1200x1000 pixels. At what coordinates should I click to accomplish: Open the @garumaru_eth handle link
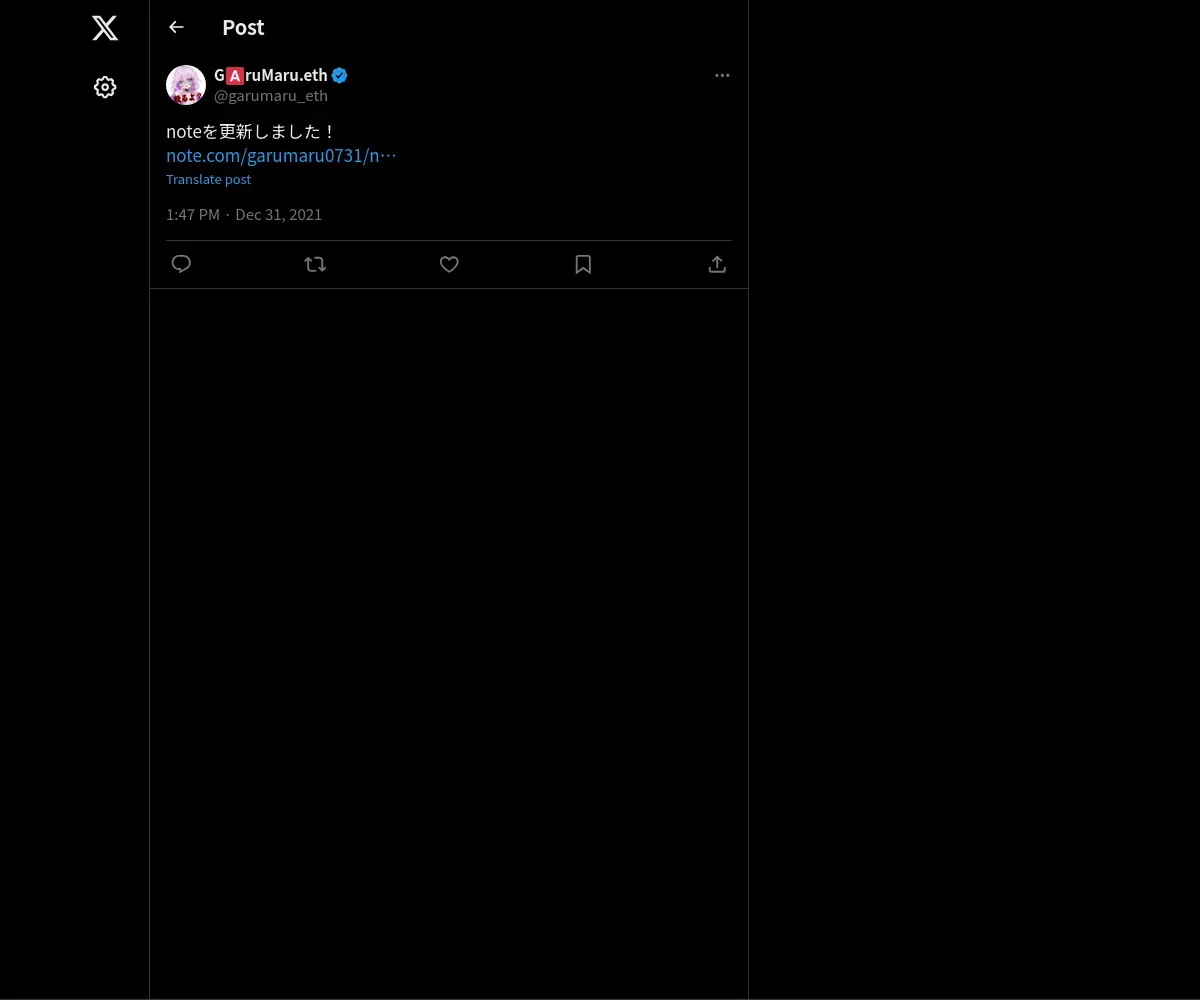(x=271, y=96)
